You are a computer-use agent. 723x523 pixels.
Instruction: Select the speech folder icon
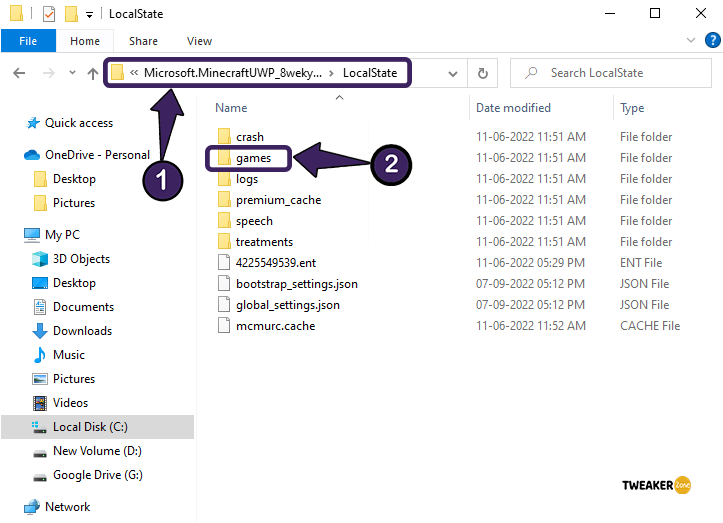pos(224,220)
